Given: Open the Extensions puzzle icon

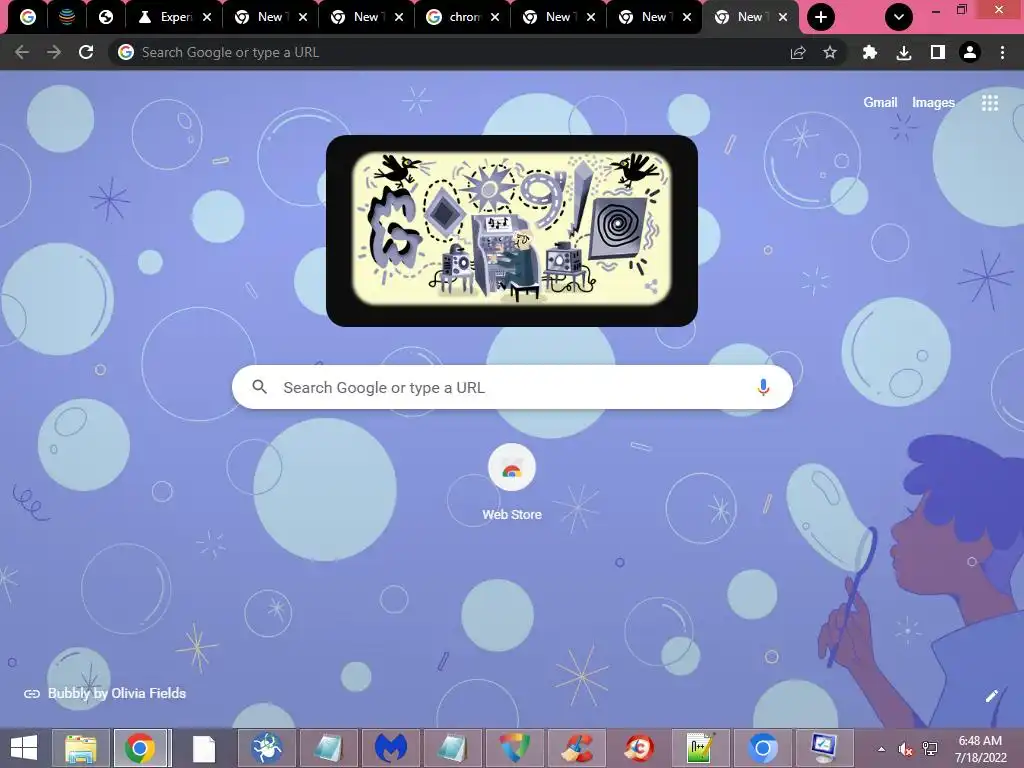Looking at the screenshot, I should pos(870,52).
